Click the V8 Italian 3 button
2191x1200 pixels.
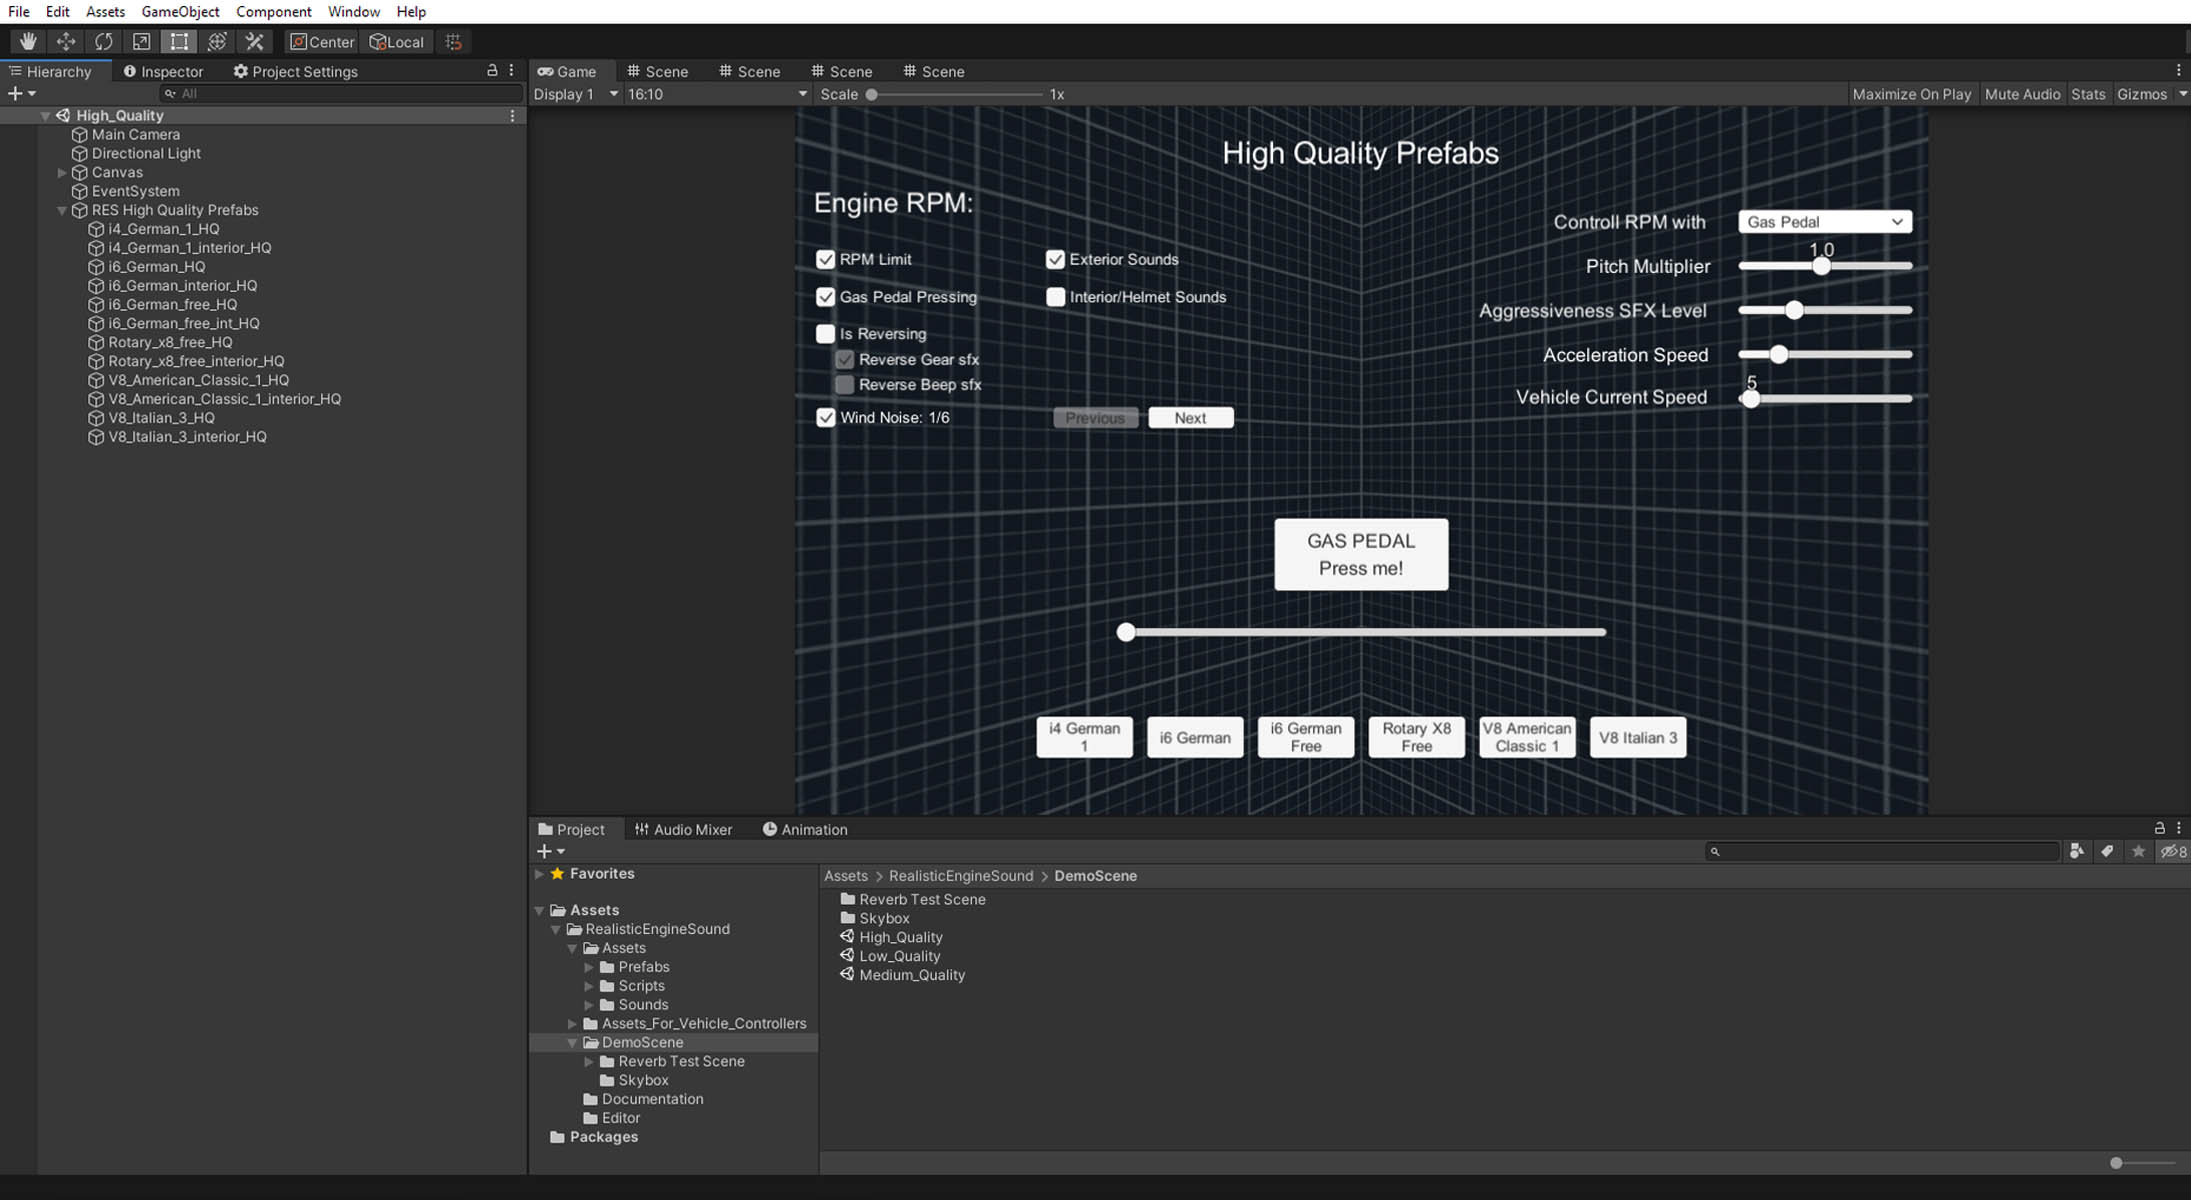1637,737
